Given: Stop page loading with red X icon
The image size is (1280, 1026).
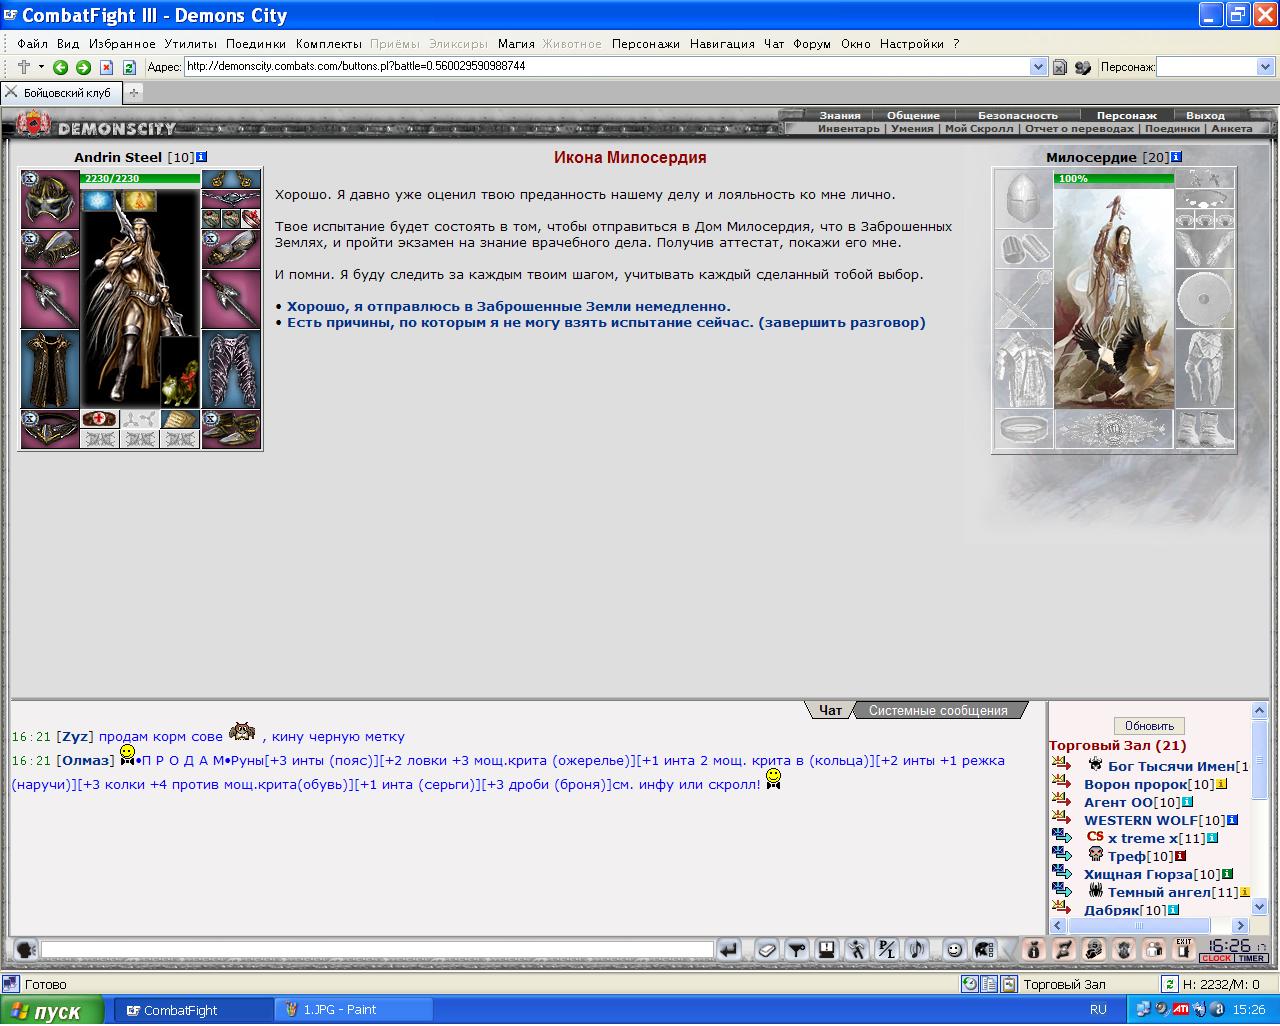Looking at the screenshot, I should point(106,67).
